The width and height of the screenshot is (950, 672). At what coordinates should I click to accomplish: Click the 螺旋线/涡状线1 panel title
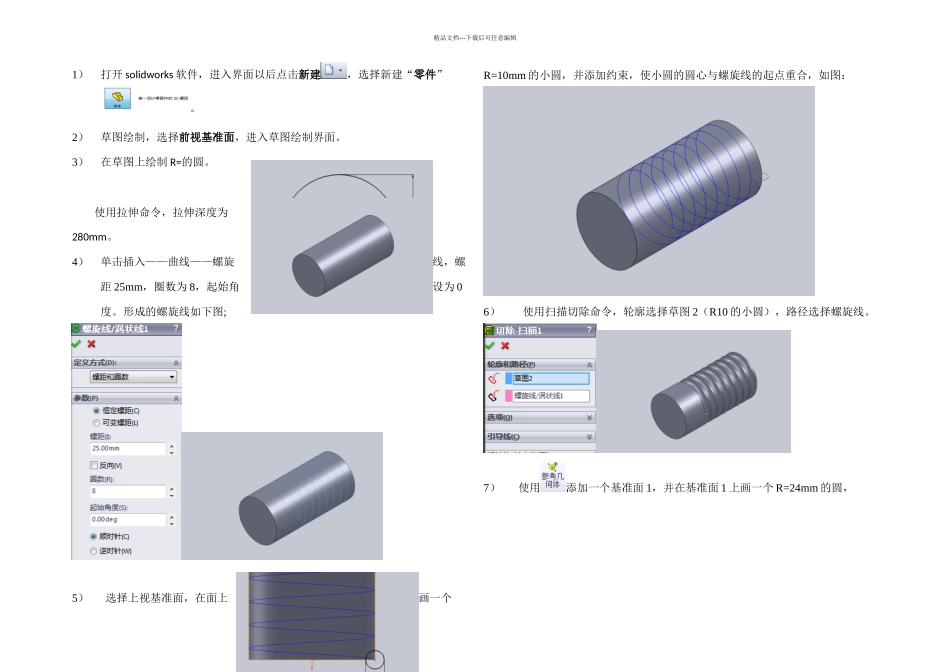[115, 328]
